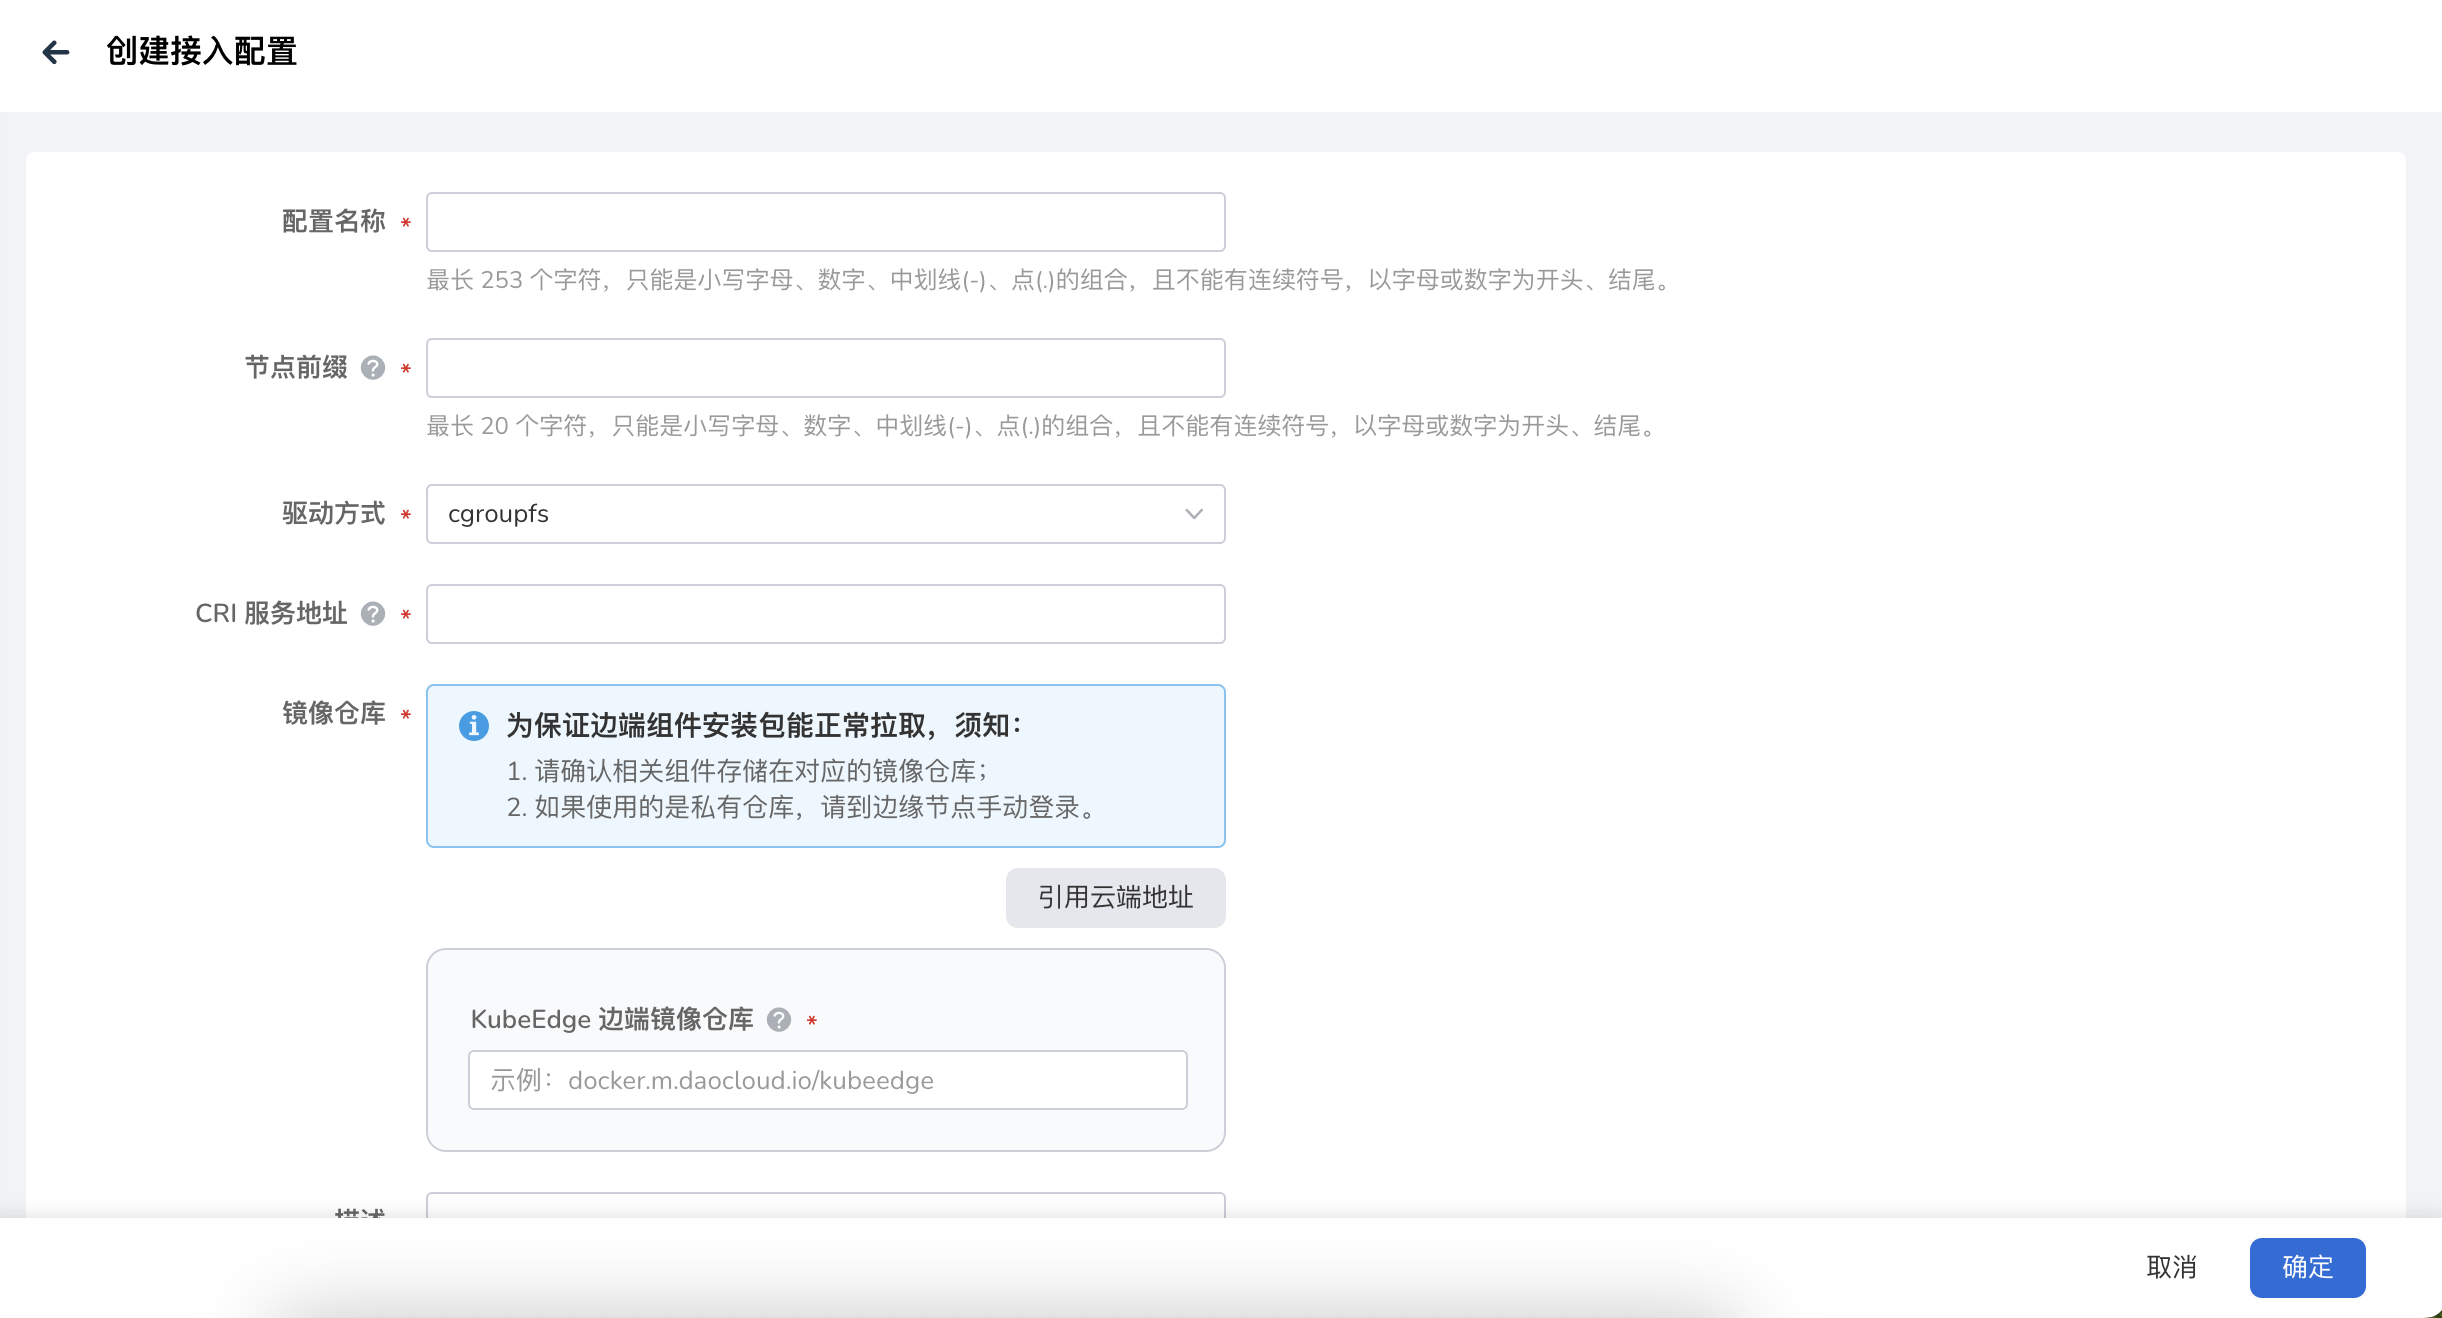Viewport: 2442px width, 1318px height.
Task: Click the back arrow icon
Action: 56,52
